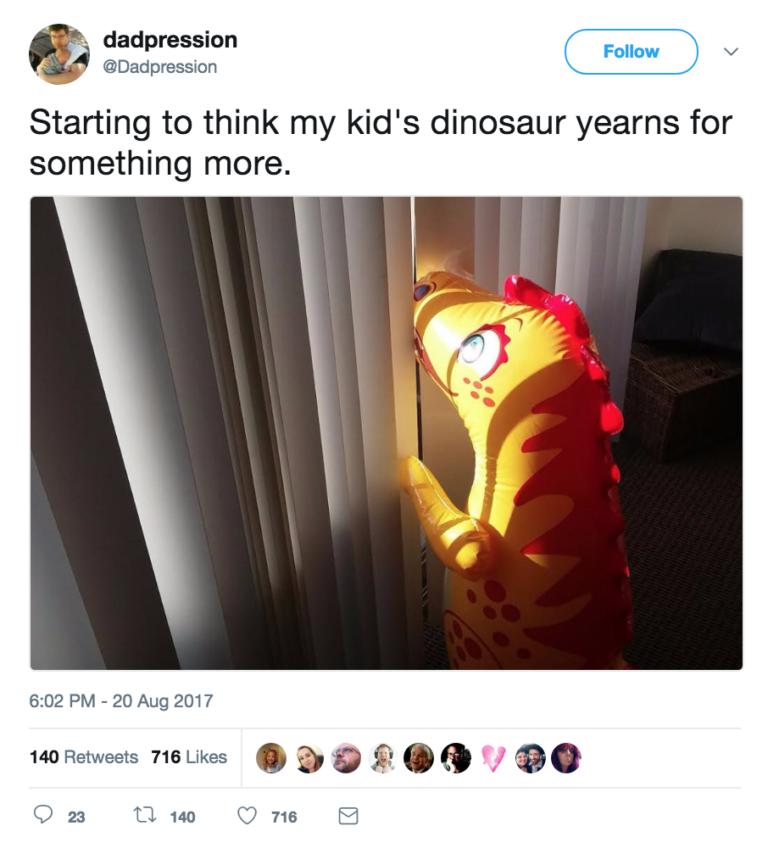The width and height of the screenshot is (768, 848).
Task: Open dadpression profile avatar
Action: (59, 54)
